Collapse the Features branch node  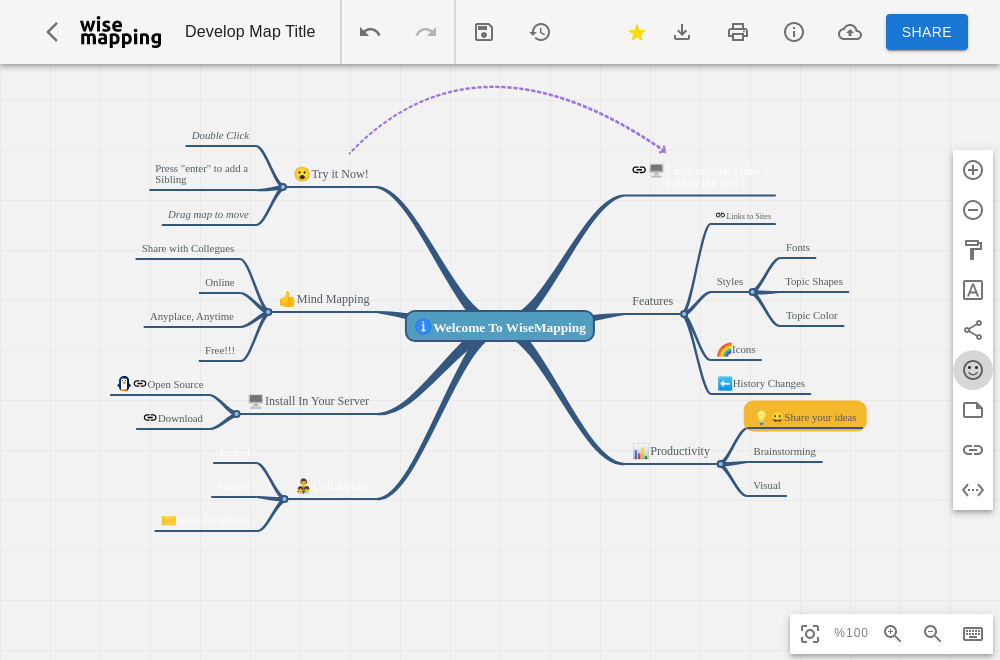[684, 314]
